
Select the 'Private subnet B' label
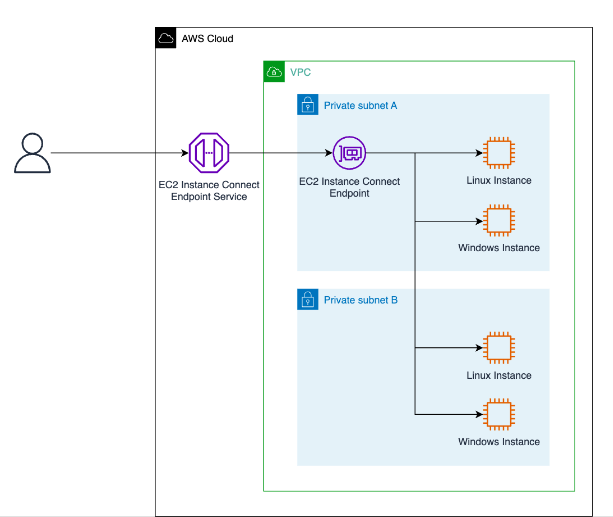click(361, 300)
